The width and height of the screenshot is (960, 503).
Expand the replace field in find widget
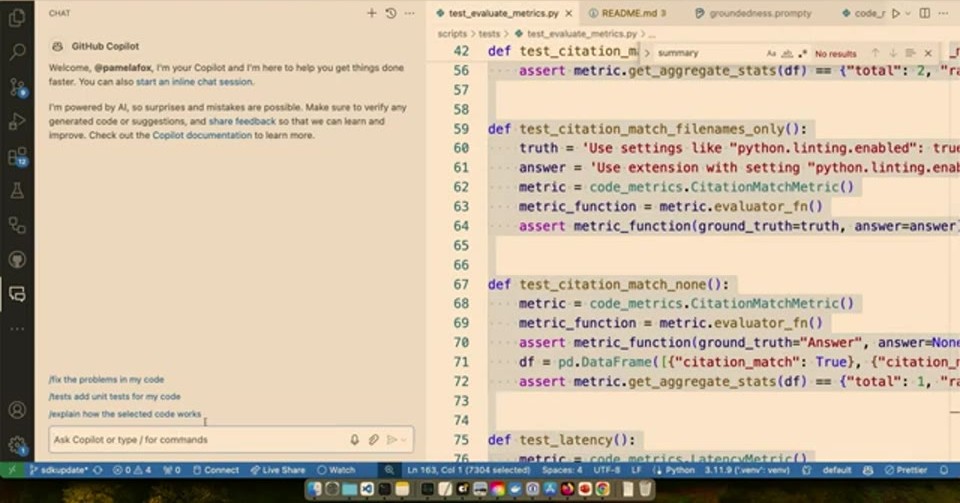(x=647, y=53)
